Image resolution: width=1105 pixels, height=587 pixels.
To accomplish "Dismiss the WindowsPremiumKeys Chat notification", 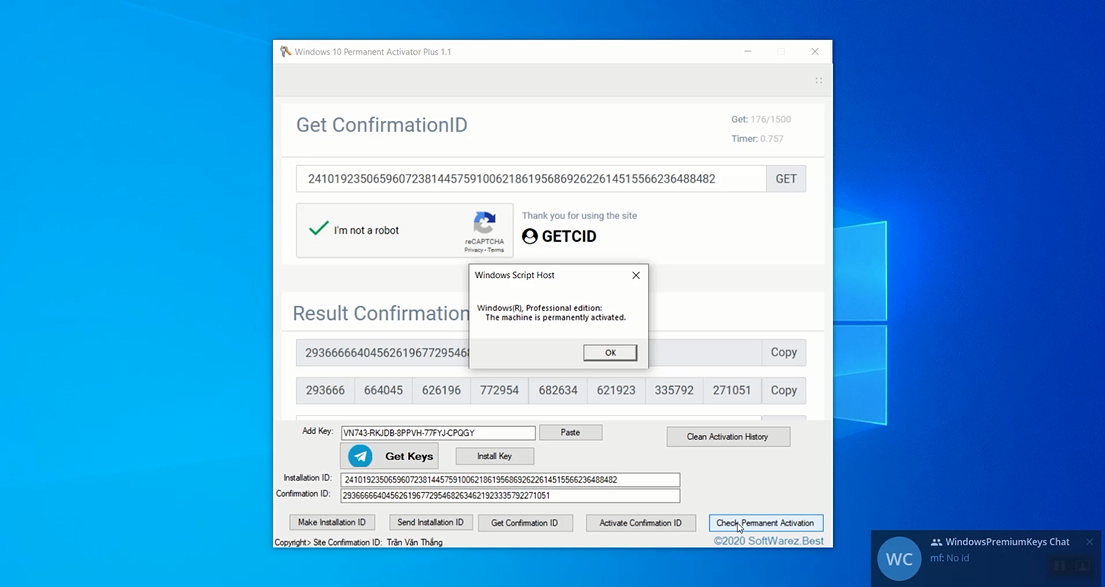I will click(1089, 542).
